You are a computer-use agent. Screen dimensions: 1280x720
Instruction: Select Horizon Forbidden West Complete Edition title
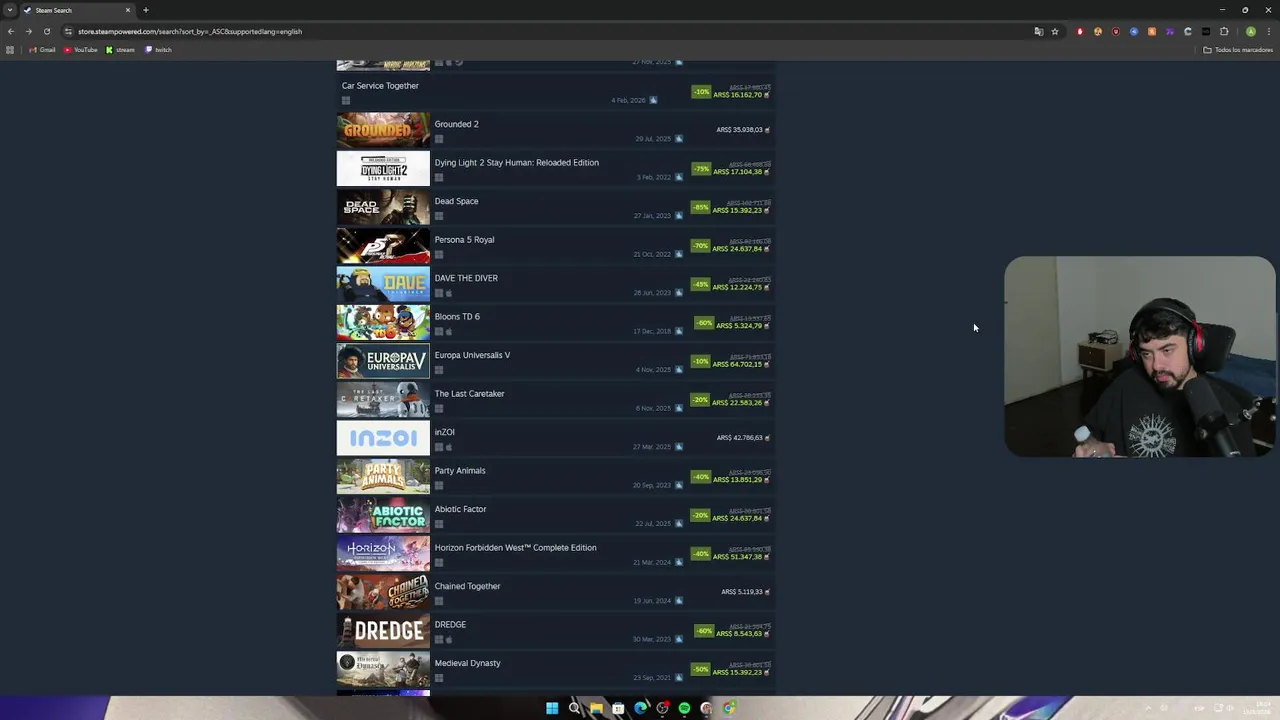pyautogui.click(x=515, y=548)
